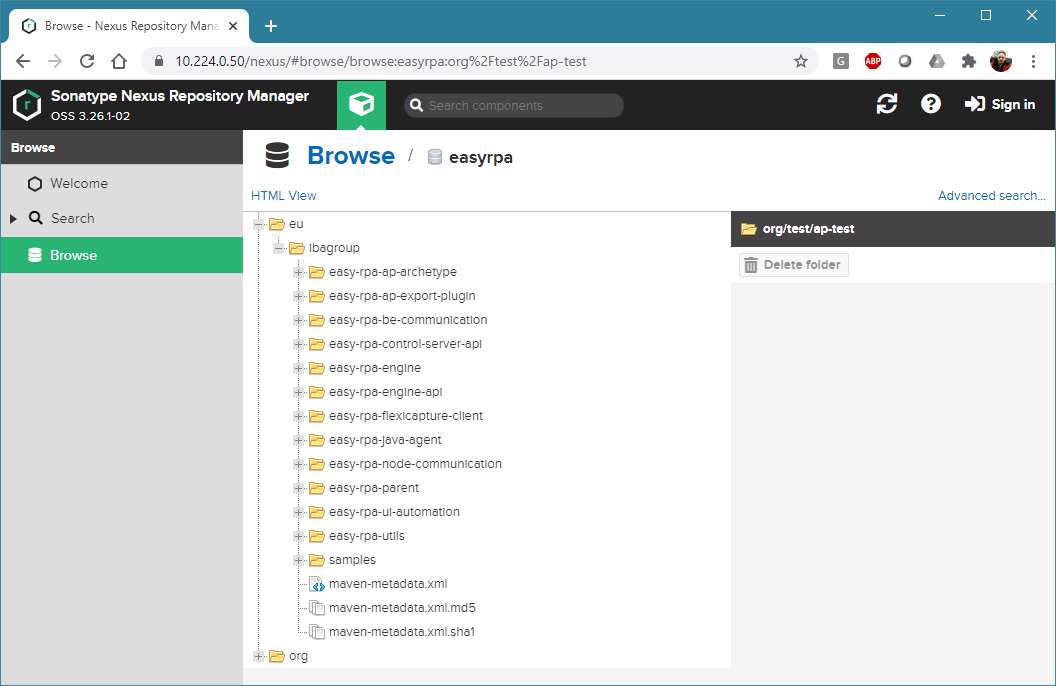Collapse the eu folder node
1056x686 pixels.
pos(259,224)
